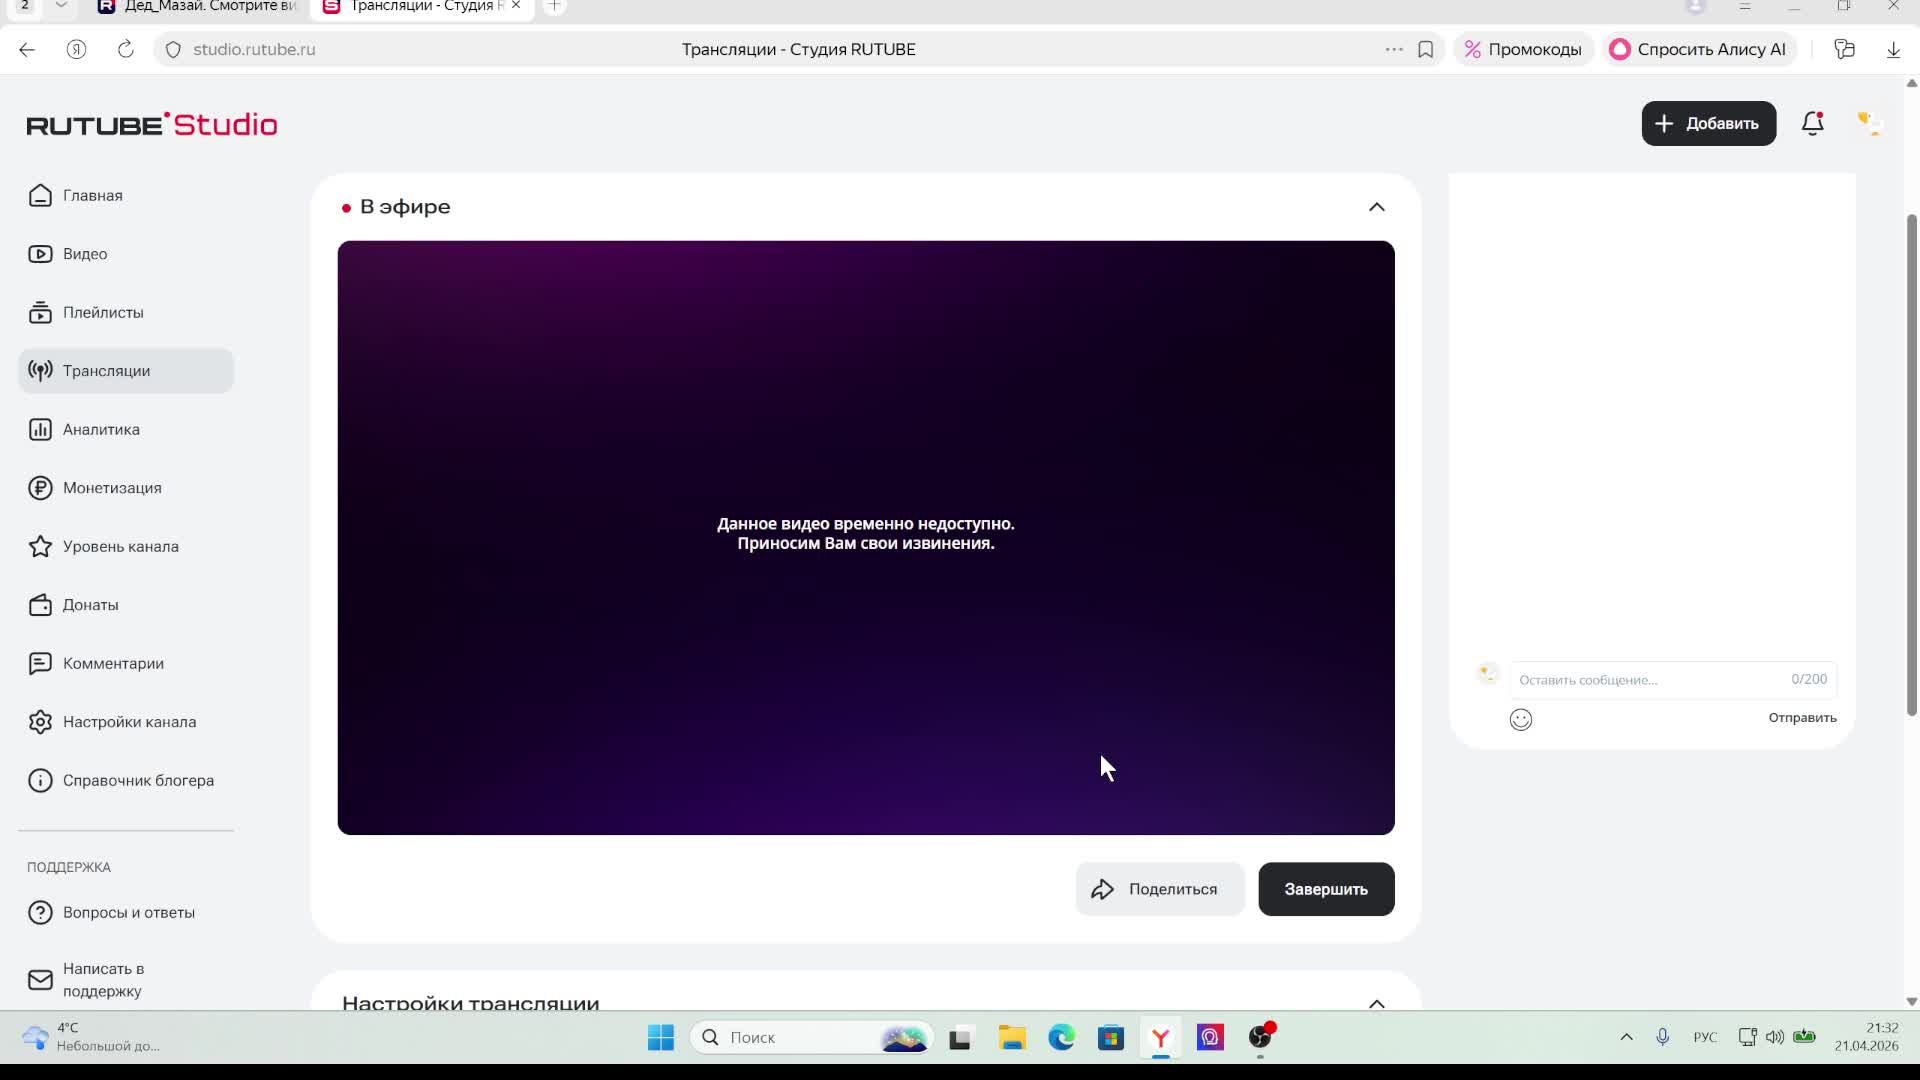The width and height of the screenshot is (1920, 1080).
Task: Open Плейлисты from the sidebar
Action: pyautogui.click(x=103, y=313)
